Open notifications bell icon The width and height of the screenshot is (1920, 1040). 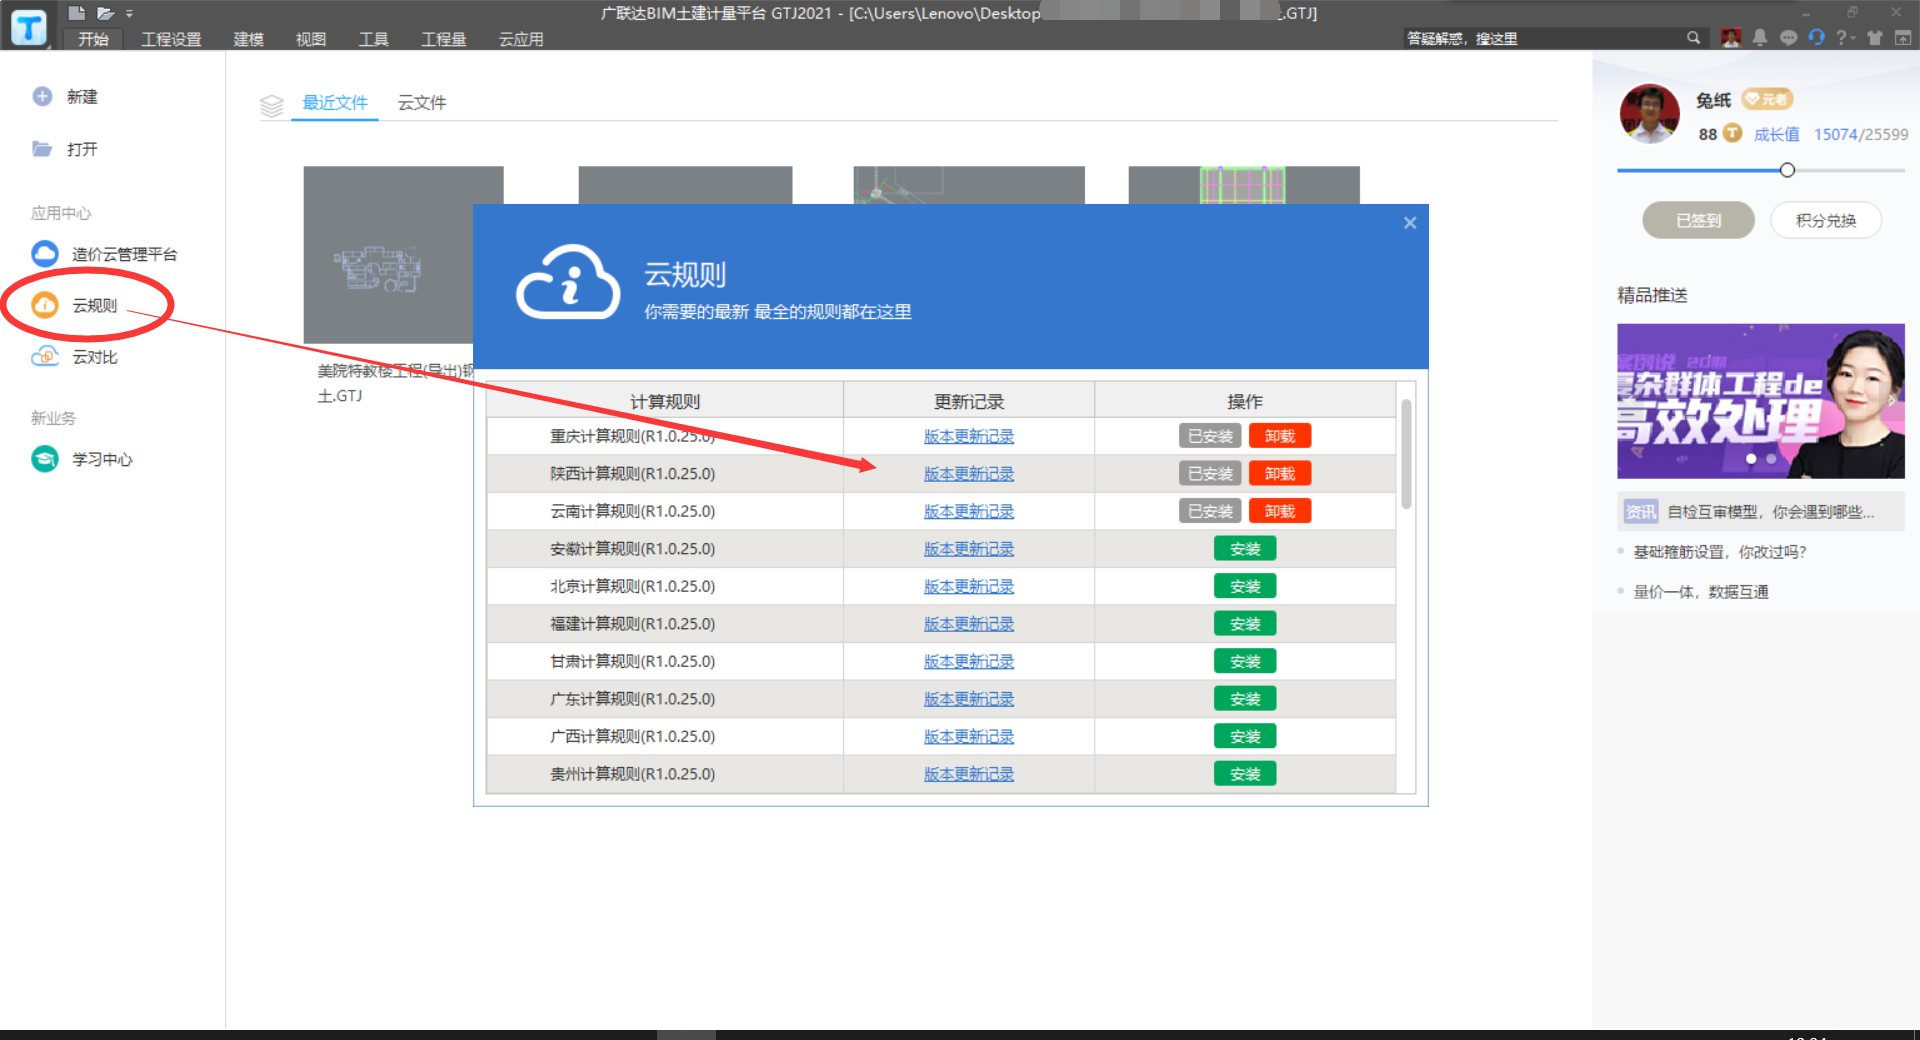1760,38
